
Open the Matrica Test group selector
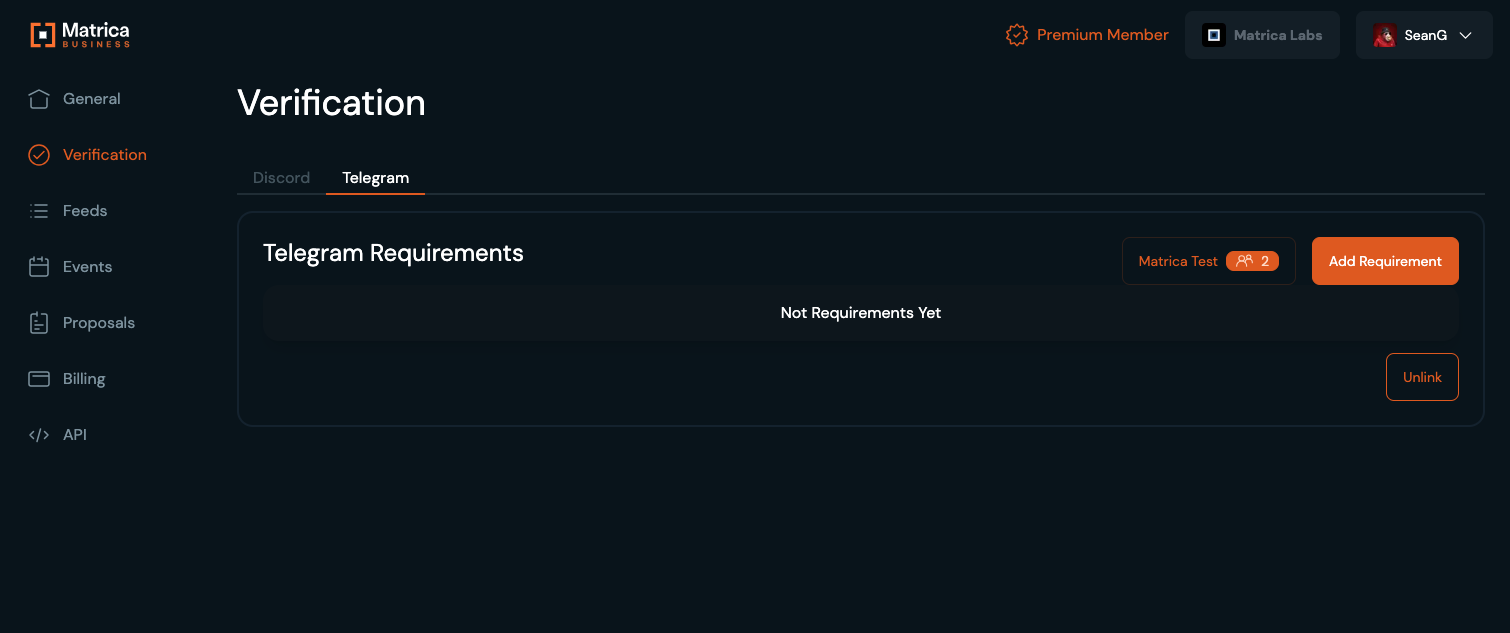click(1178, 261)
